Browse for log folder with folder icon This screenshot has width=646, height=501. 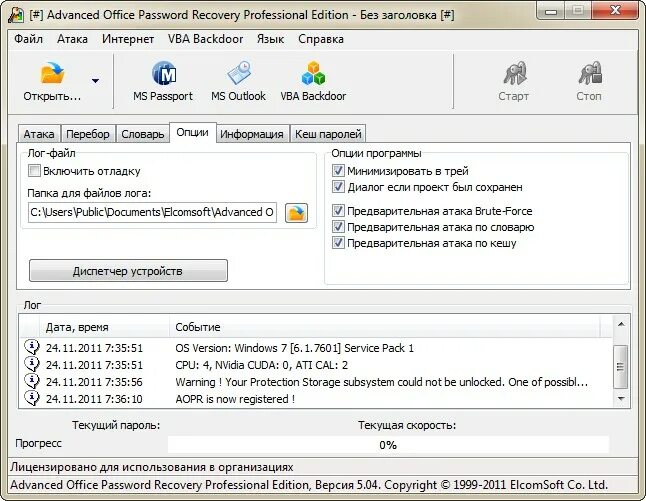(x=296, y=213)
